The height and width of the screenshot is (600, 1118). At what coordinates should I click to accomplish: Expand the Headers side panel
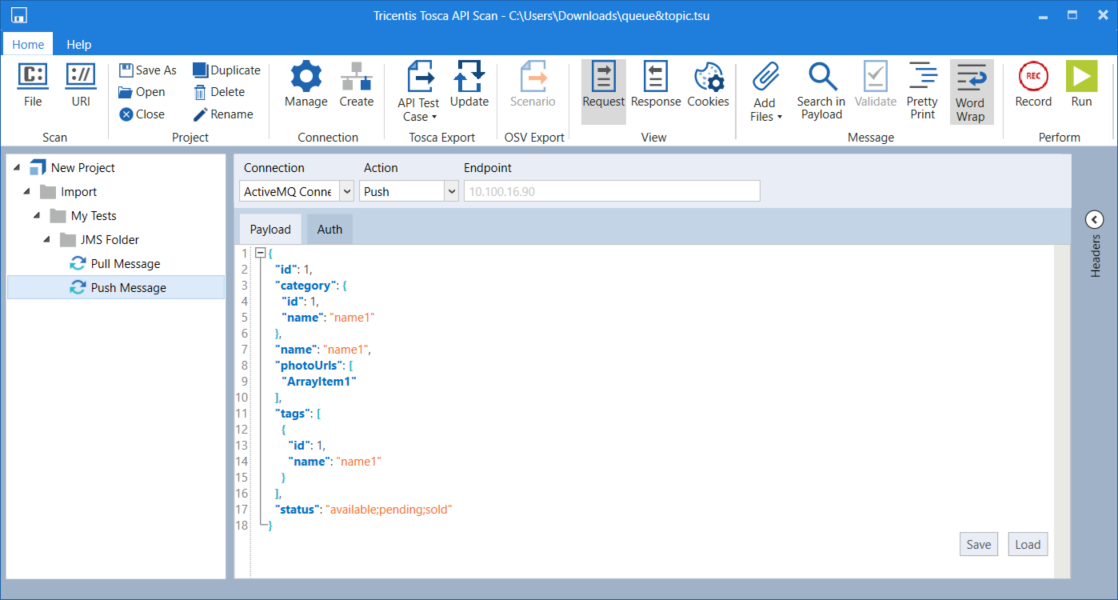tap(1094, 220)
